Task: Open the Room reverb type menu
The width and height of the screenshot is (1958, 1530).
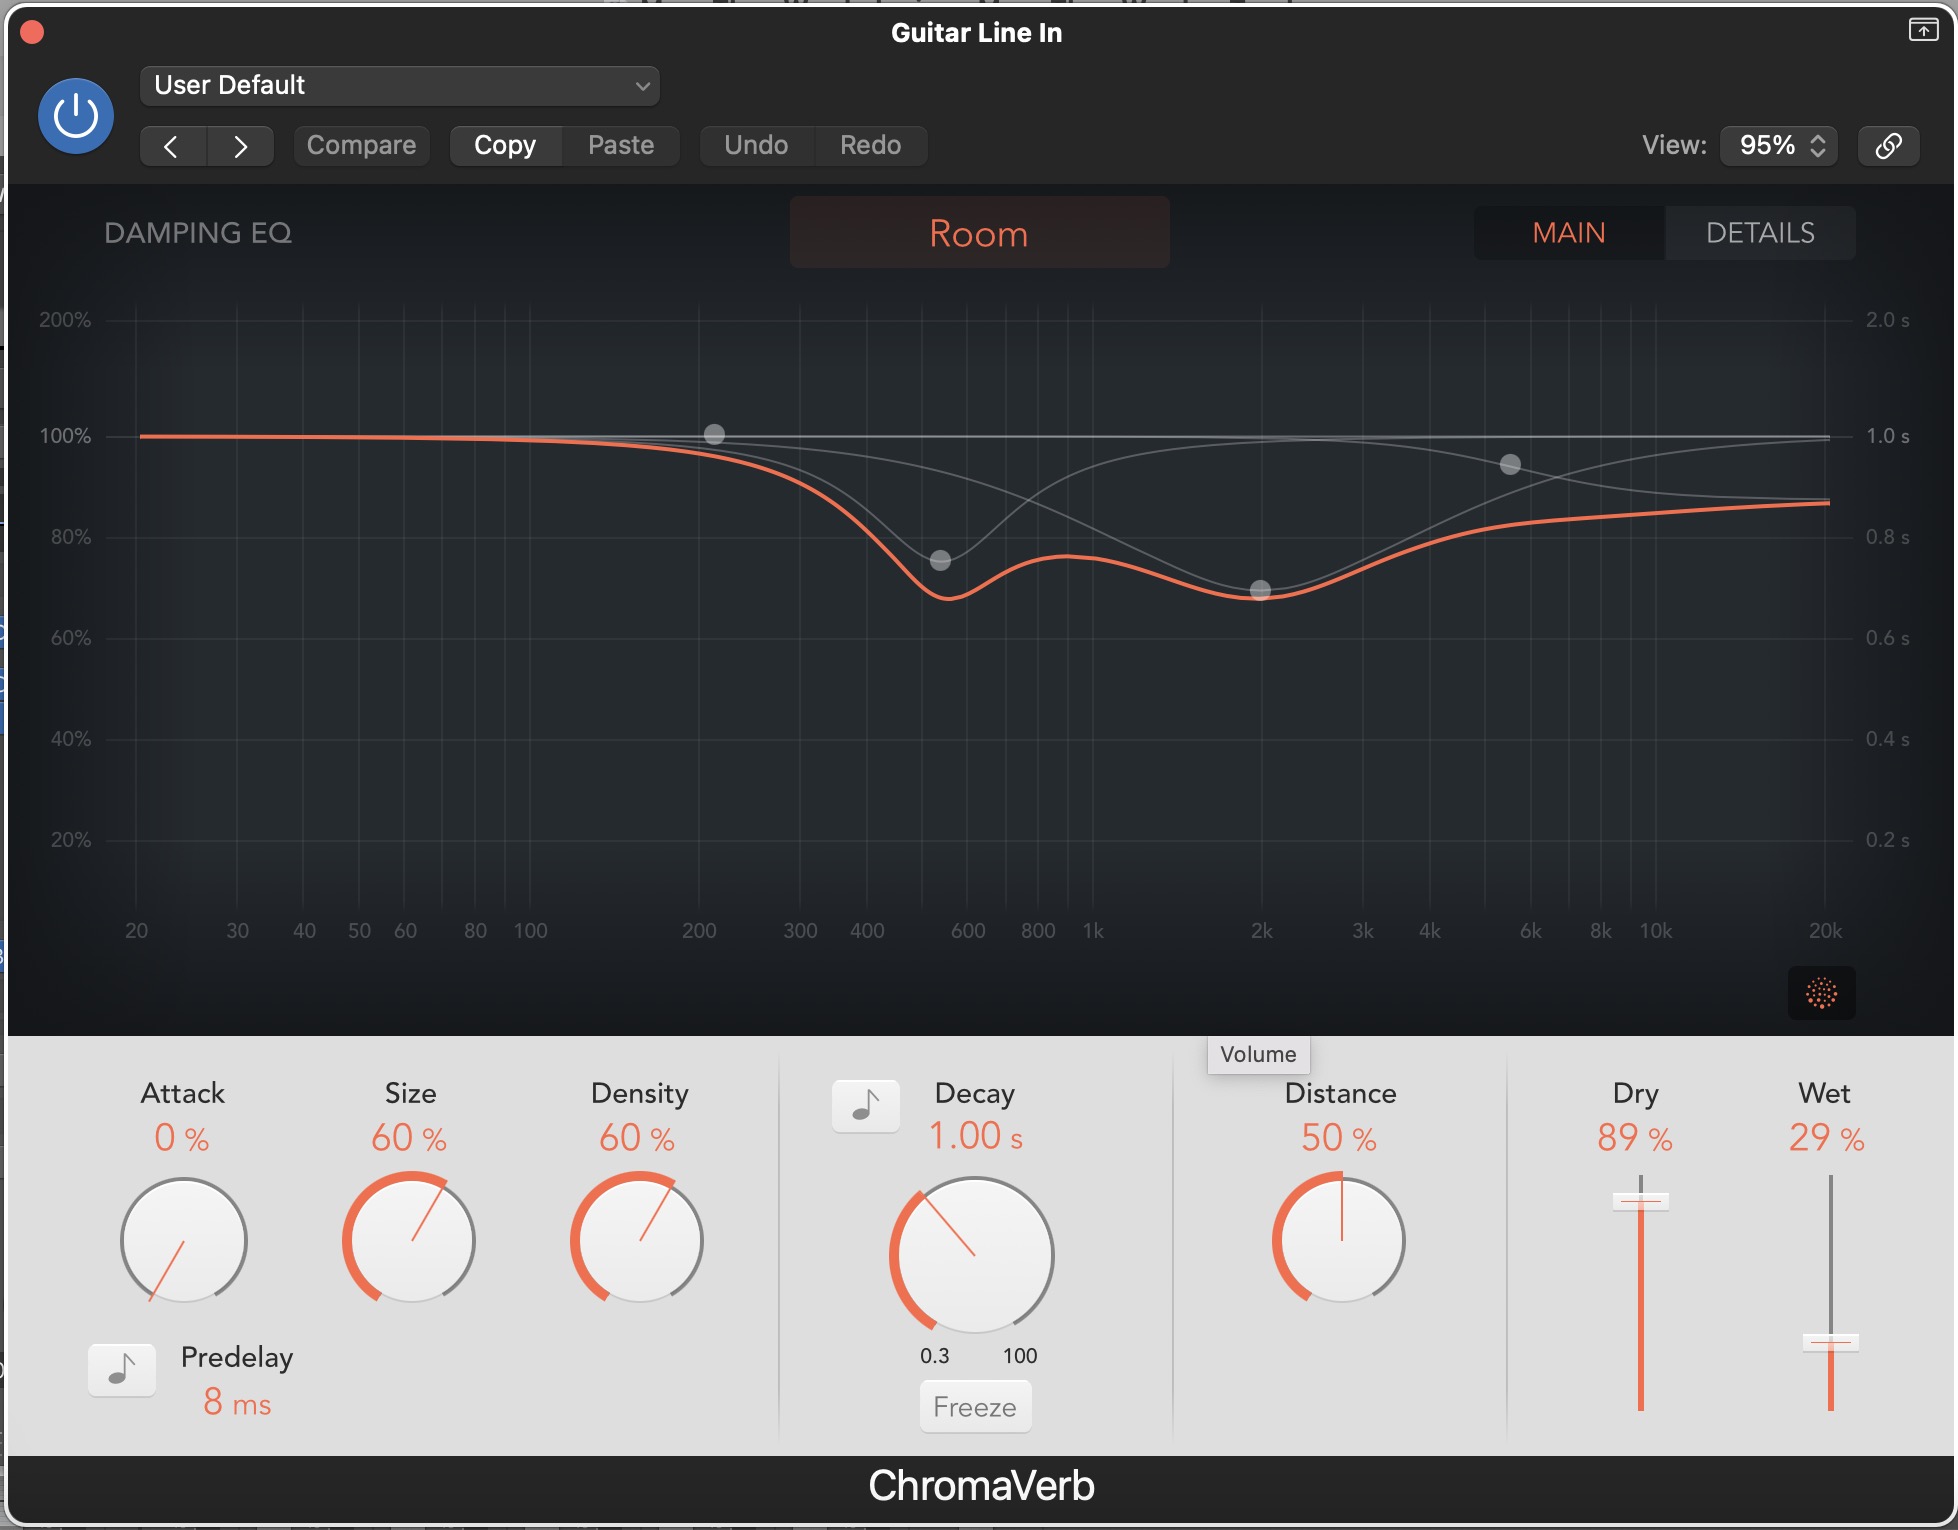Action: (x=979, y=233)
